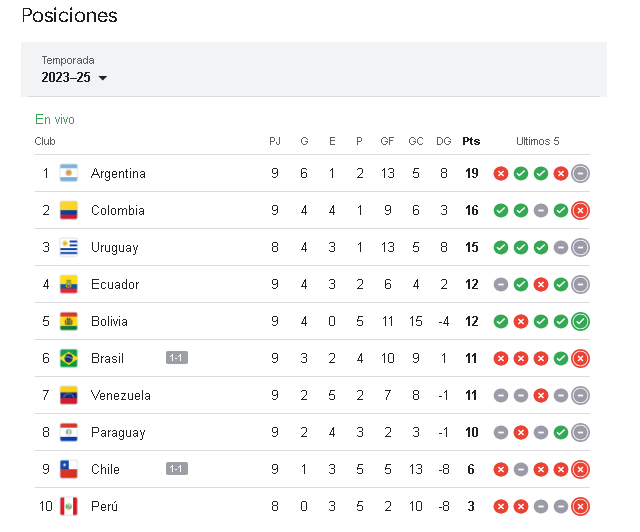Click the PJ column header
Screen dimensions: 640x532
click(x=275, y=141)
